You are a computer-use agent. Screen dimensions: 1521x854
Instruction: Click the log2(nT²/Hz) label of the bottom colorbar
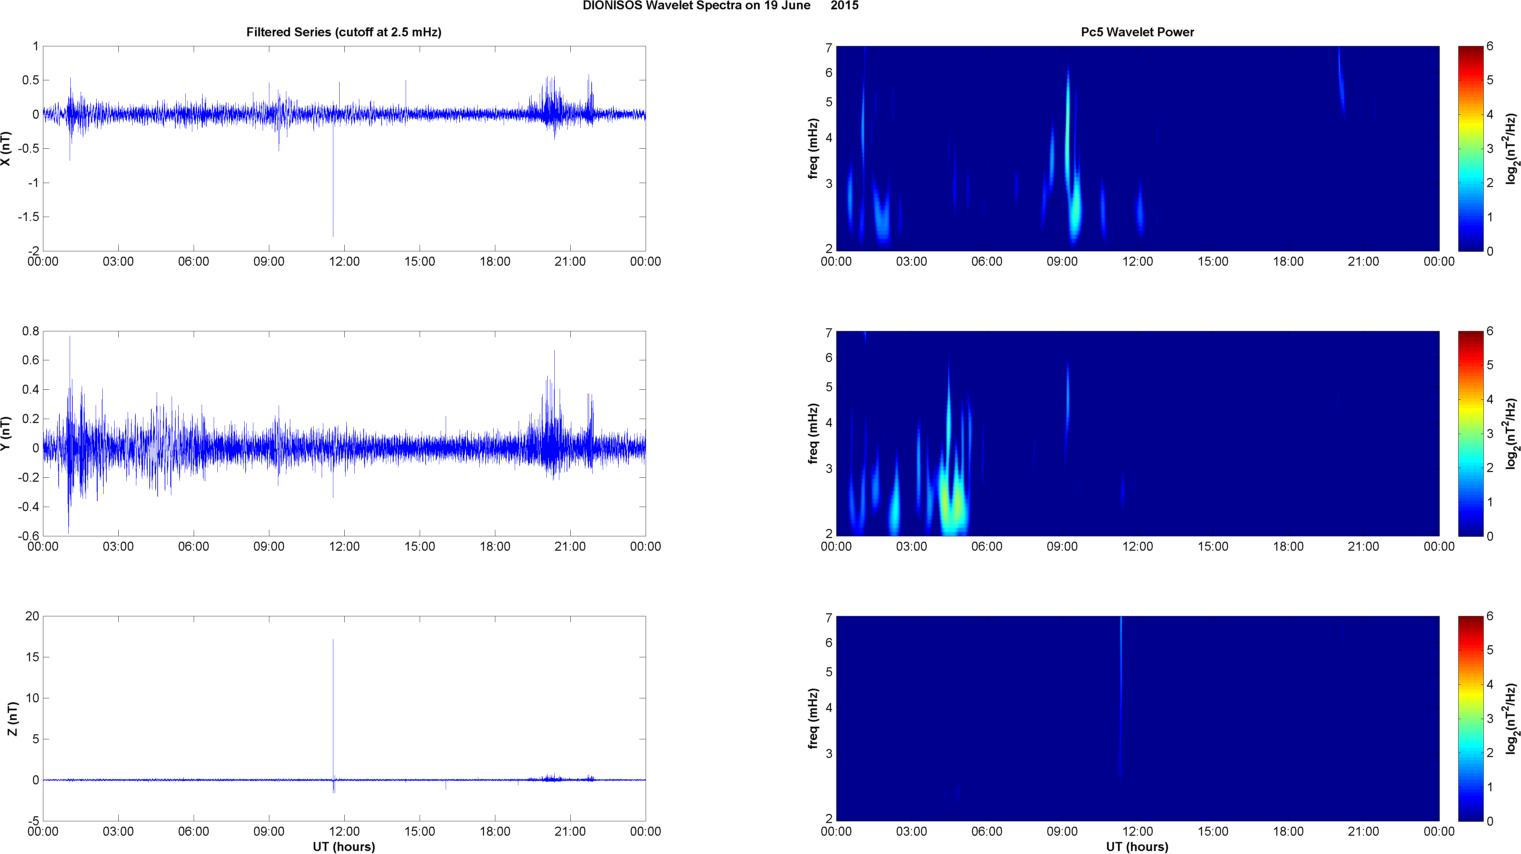tap(1512, 718)
